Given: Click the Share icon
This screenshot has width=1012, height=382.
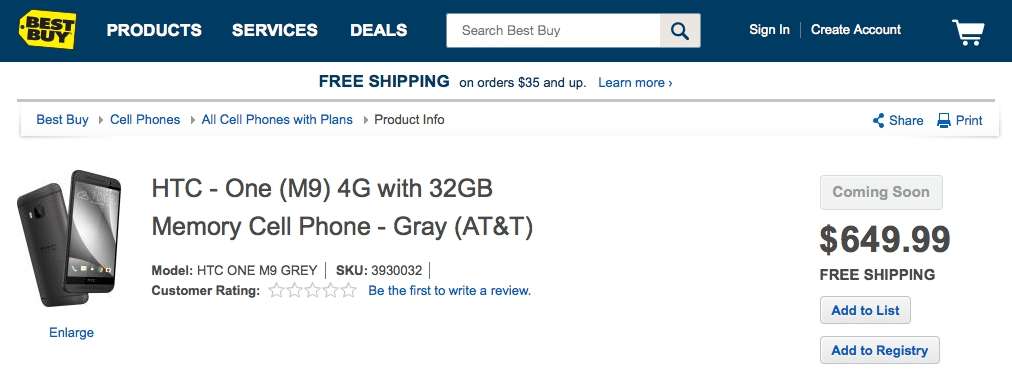Looking at the screenshot, I should pos(878,120).
